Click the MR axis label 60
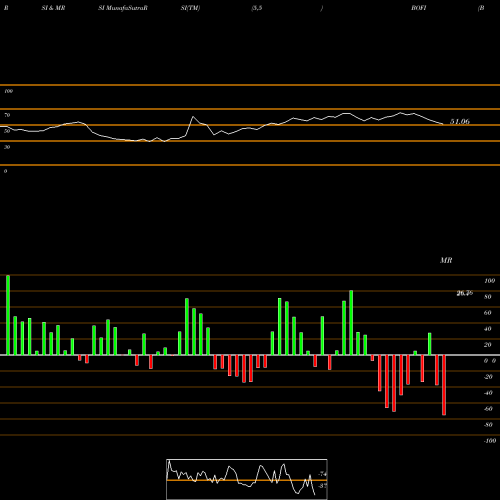Screen dimensions: 500x500 [x=488, y=313]
